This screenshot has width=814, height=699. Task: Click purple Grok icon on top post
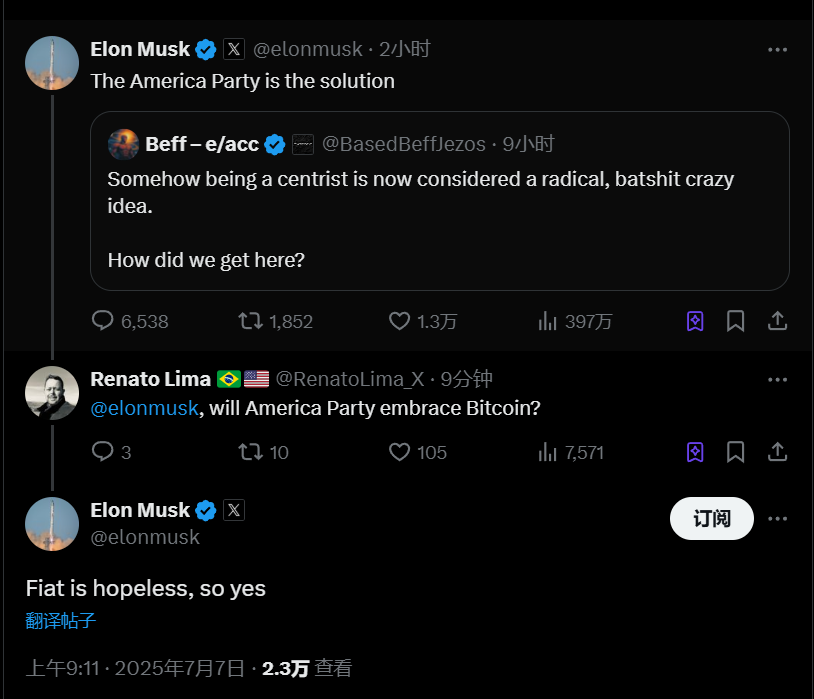(x=695, y=321)
